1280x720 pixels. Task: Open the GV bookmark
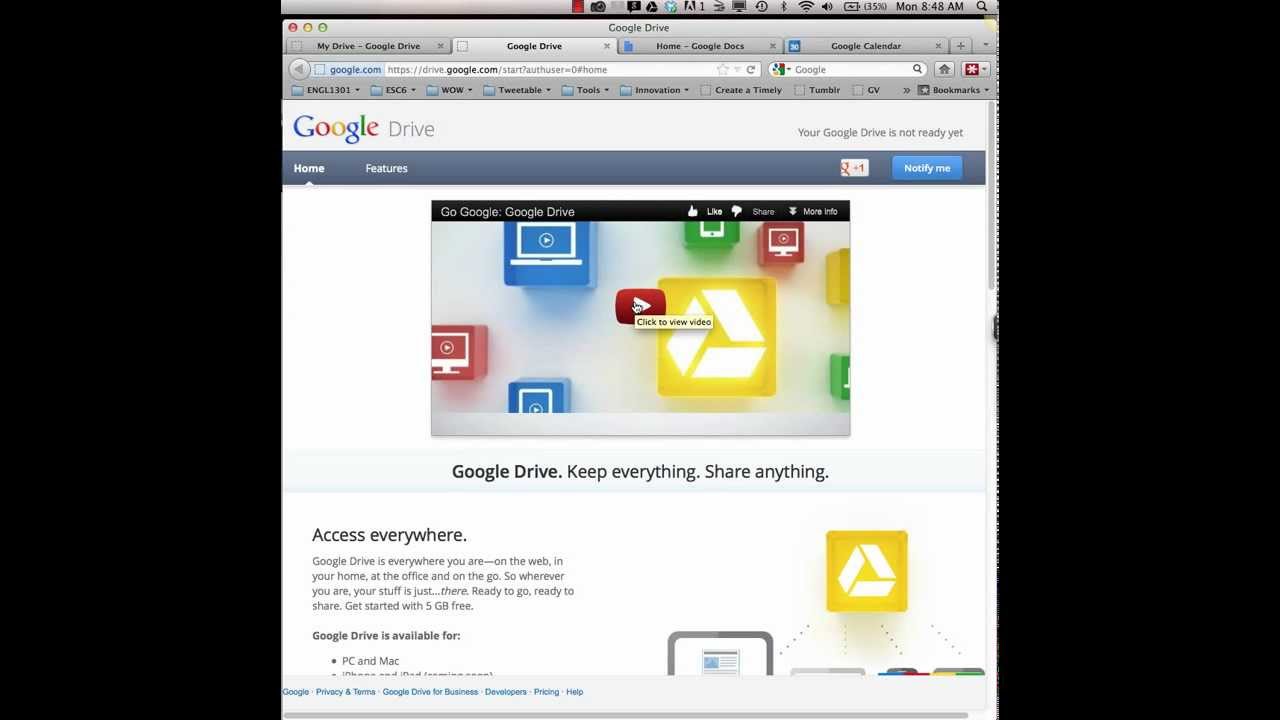tap(867, 90)
